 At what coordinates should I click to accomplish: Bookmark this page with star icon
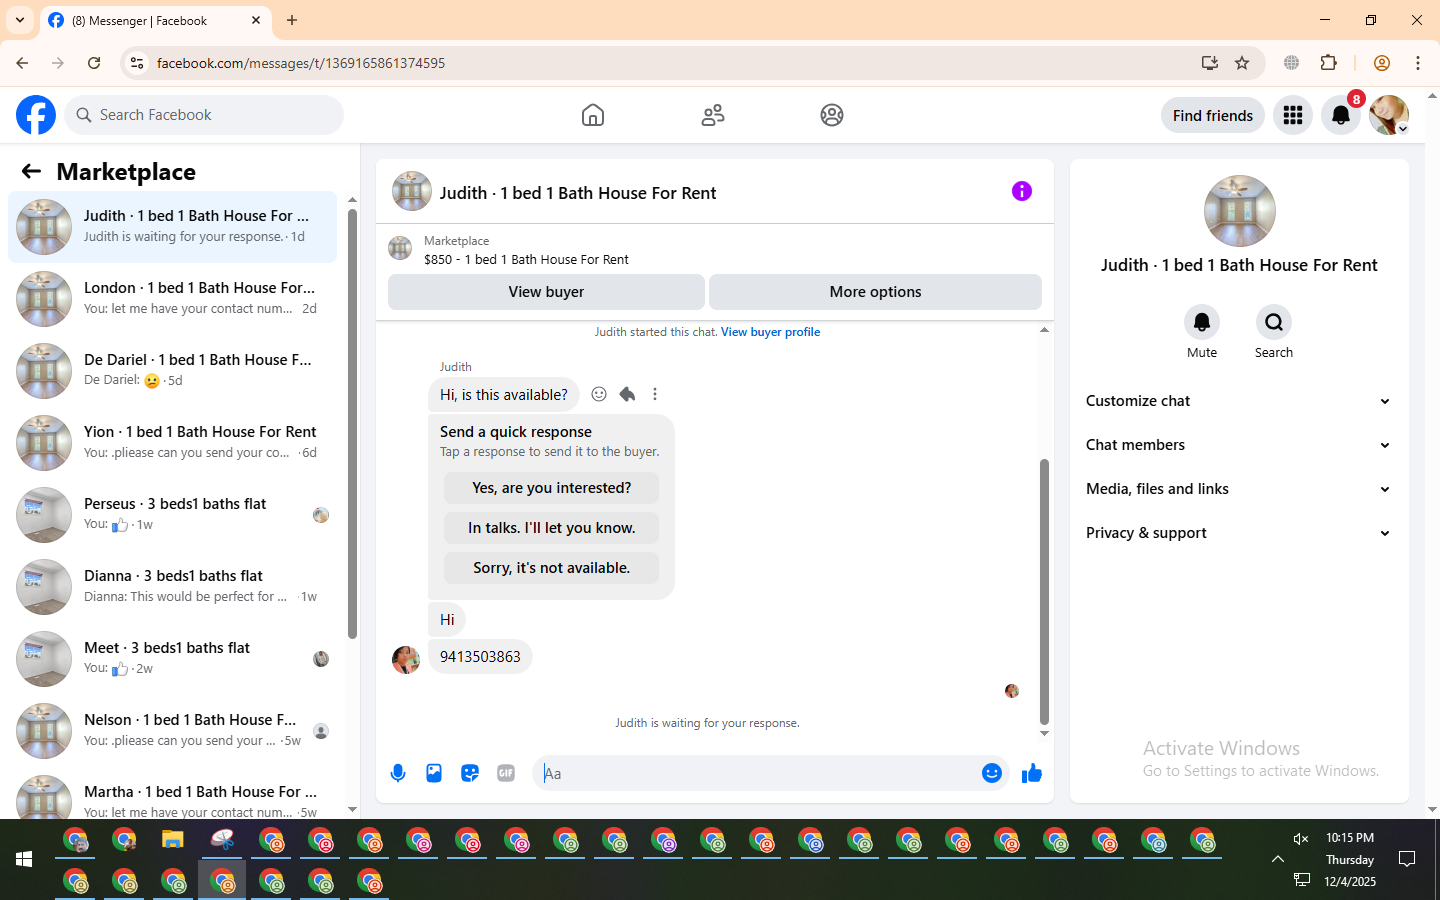pos(1242,63)
